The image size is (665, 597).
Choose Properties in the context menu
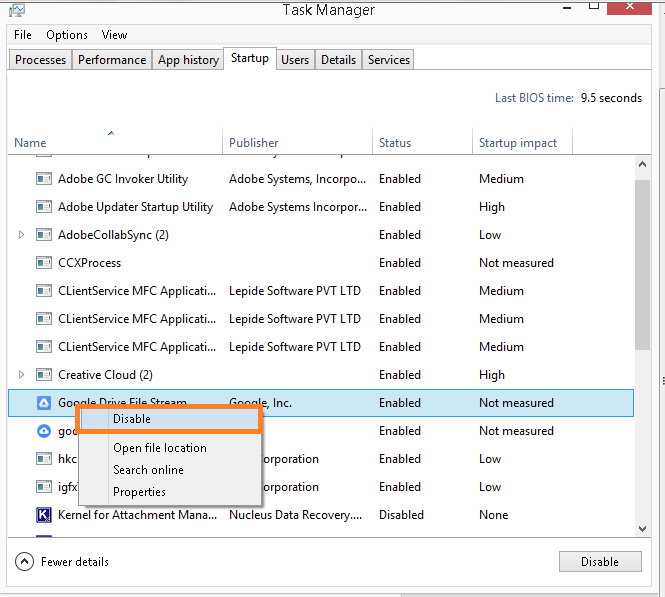click(x=169, y=492)
